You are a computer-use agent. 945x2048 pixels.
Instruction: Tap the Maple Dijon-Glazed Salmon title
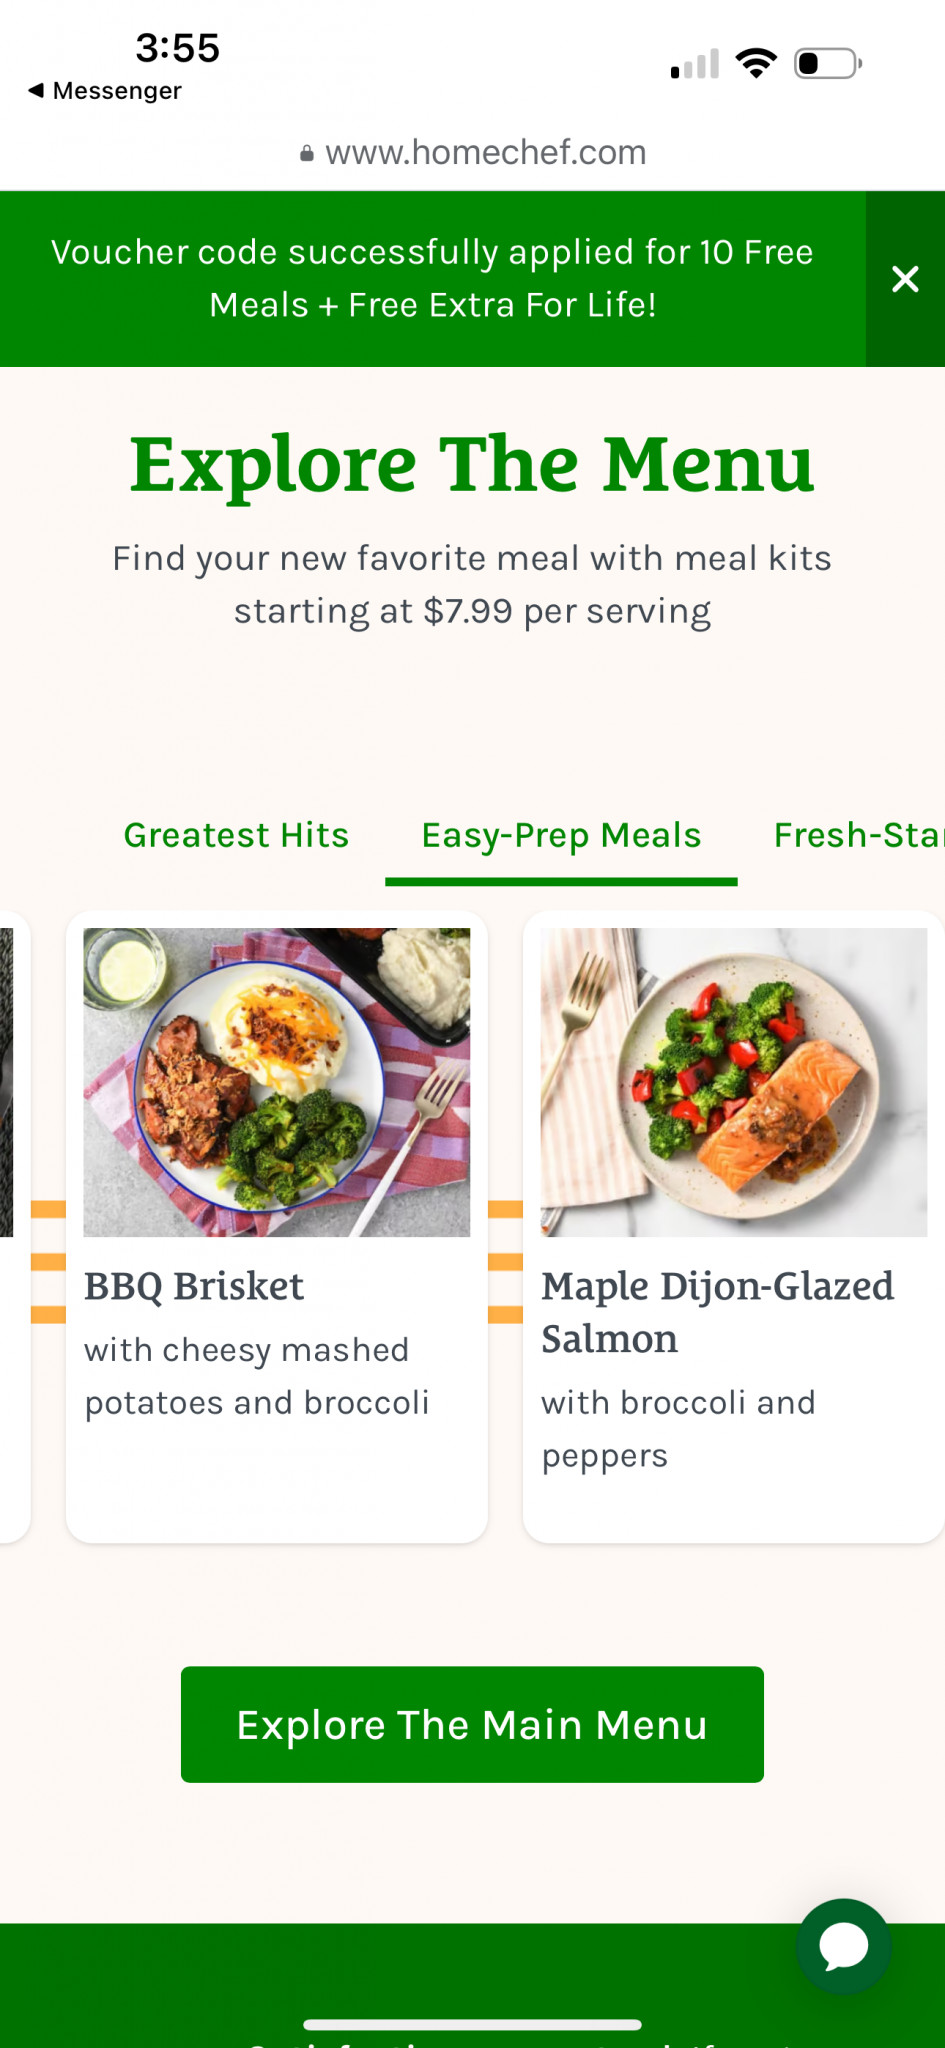point(717,1312)
